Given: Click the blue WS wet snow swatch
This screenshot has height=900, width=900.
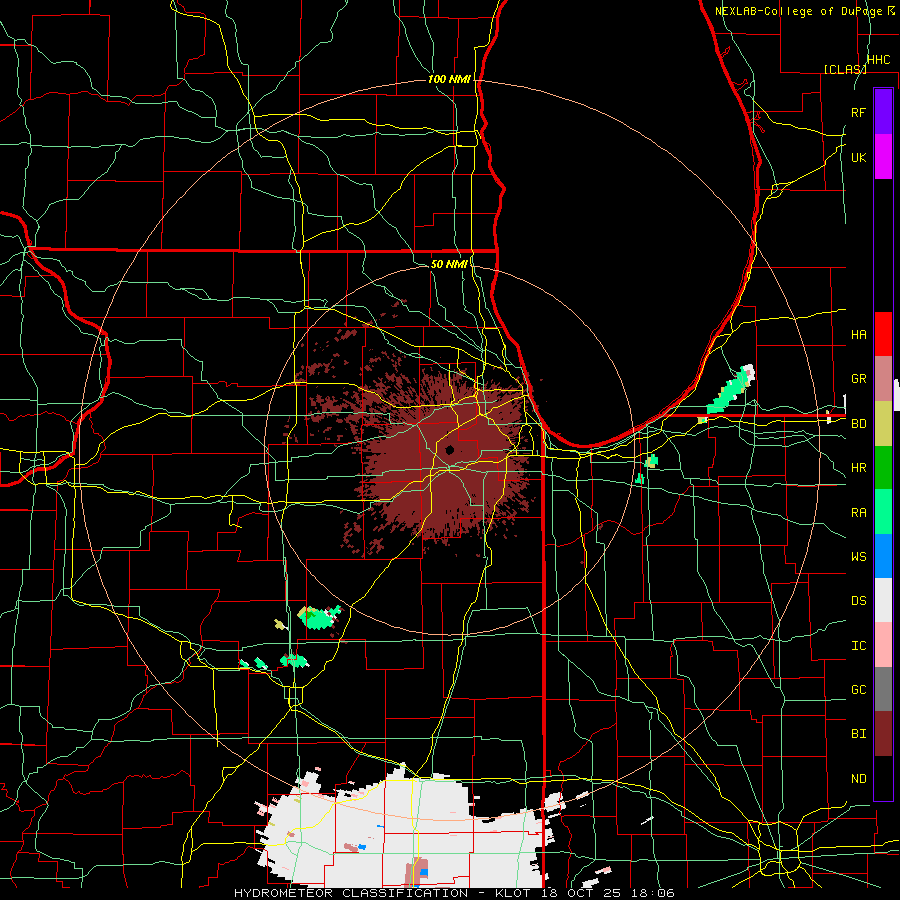Looking at the screenshot, I should pos(883,556).
